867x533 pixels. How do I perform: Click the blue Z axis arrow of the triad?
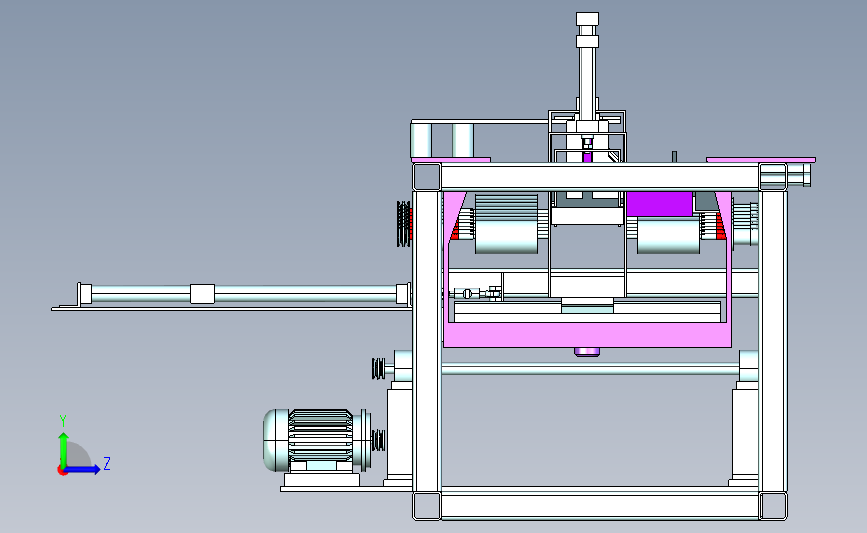pos(84,470)
